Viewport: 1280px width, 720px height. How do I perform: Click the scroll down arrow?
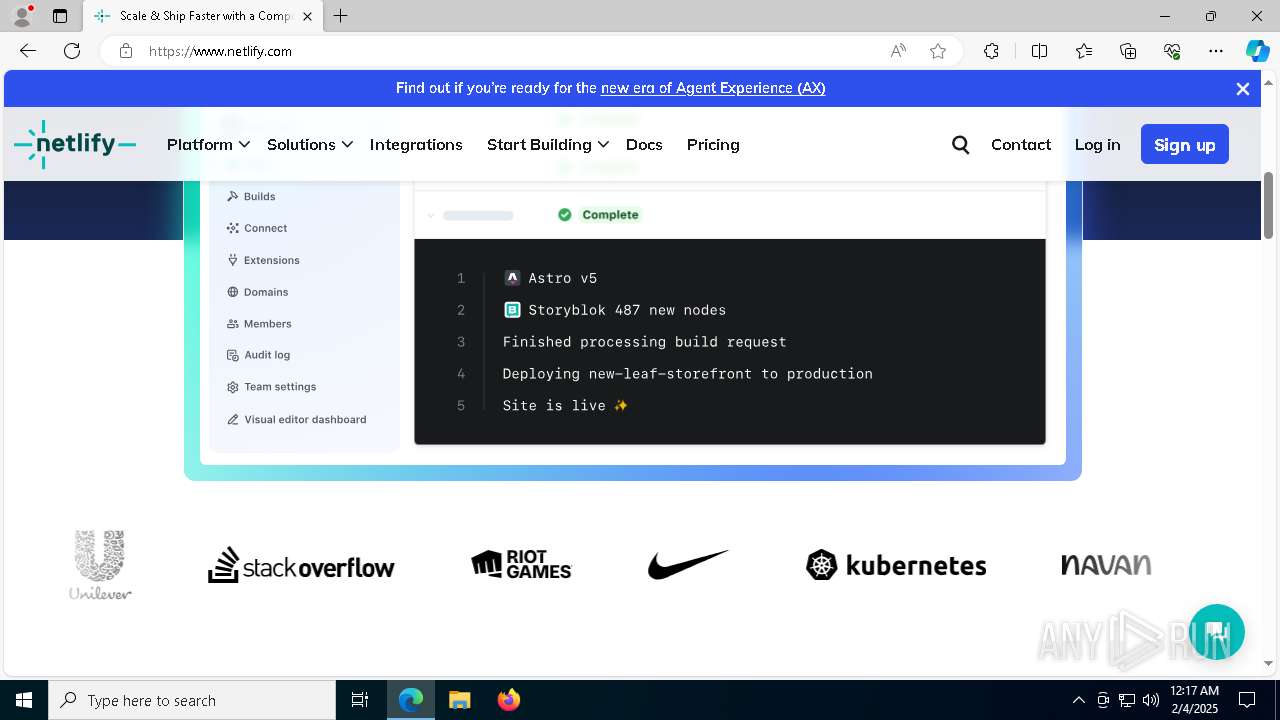pyautogui.click(x=1269, y=663)
